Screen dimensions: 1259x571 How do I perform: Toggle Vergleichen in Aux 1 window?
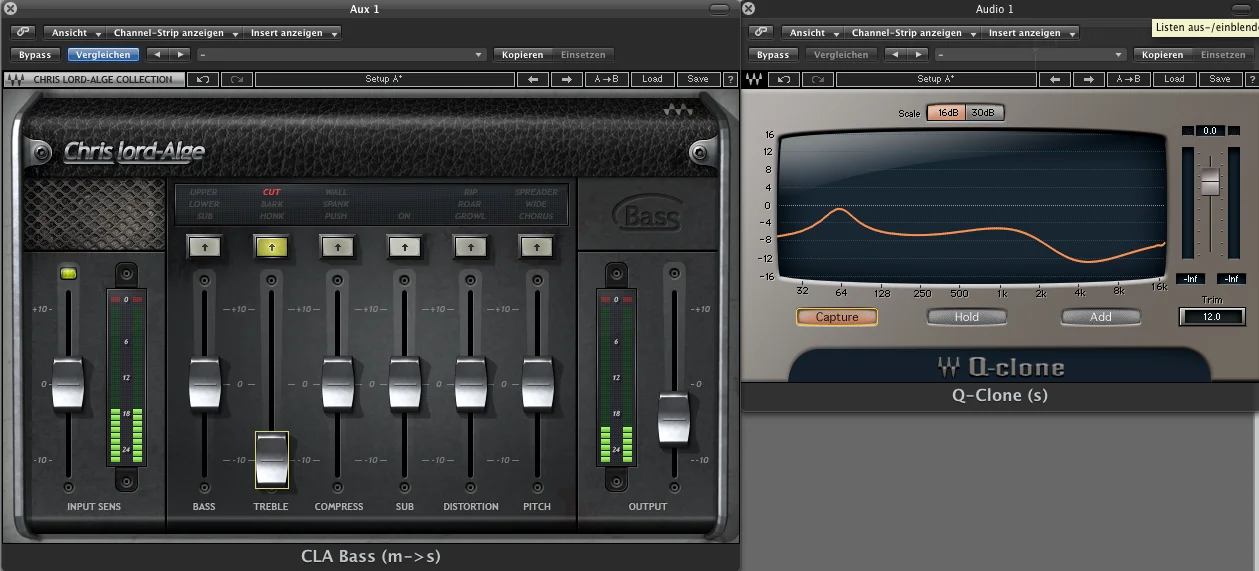[103, 54]
